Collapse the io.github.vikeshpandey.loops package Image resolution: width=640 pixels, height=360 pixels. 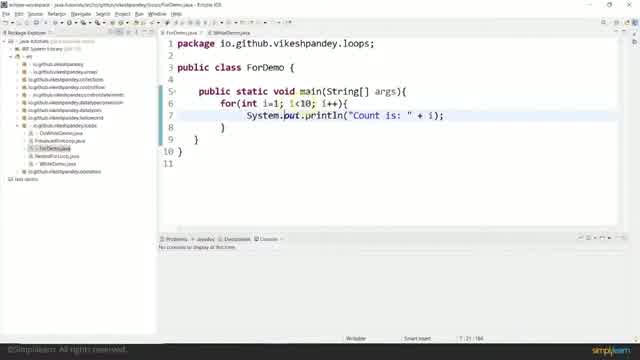click(18, 126)
